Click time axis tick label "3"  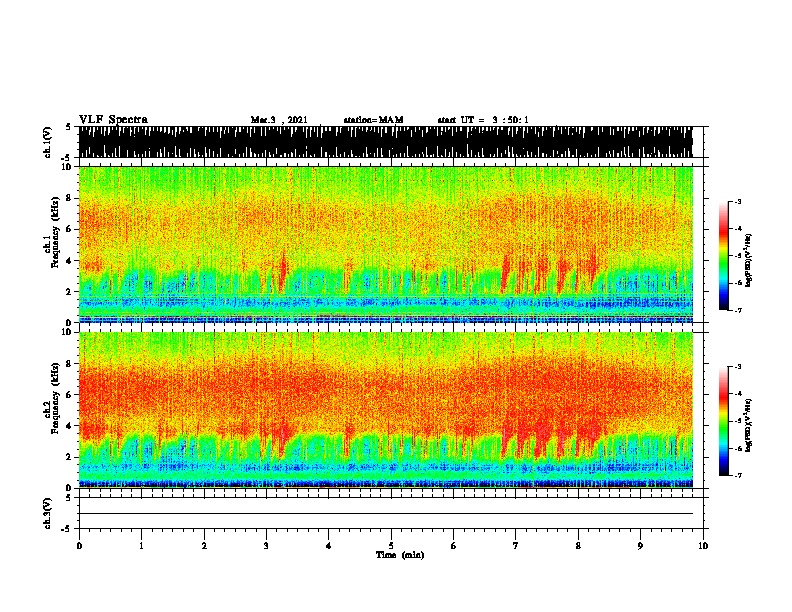266,546
